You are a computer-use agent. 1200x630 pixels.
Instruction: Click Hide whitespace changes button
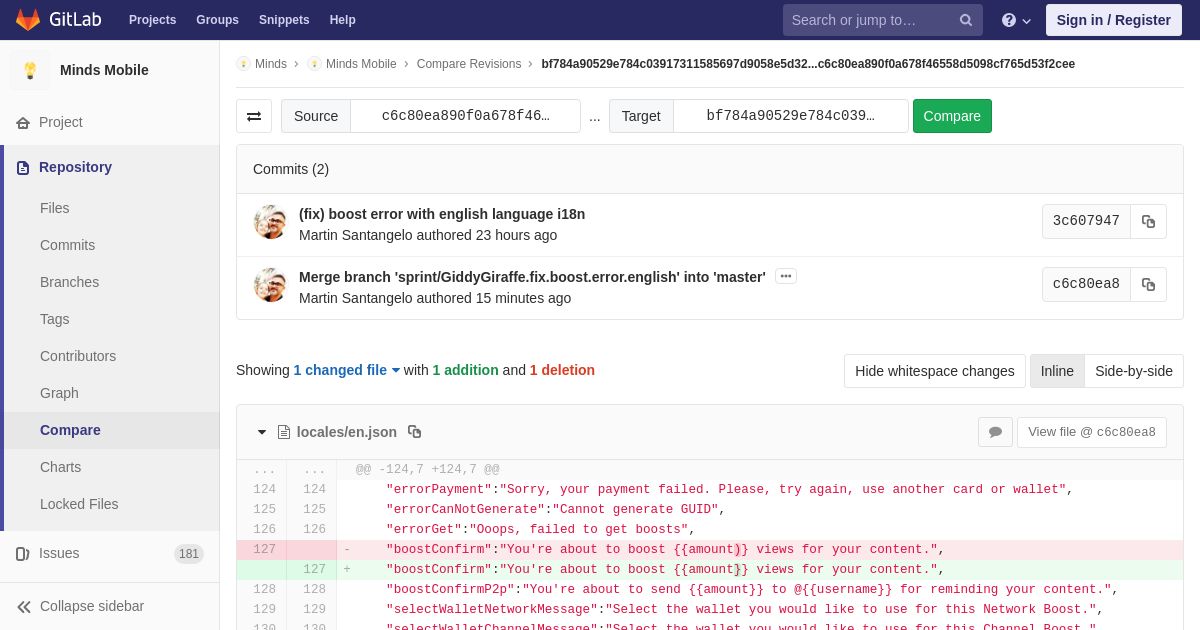click(x=934, y=371)
